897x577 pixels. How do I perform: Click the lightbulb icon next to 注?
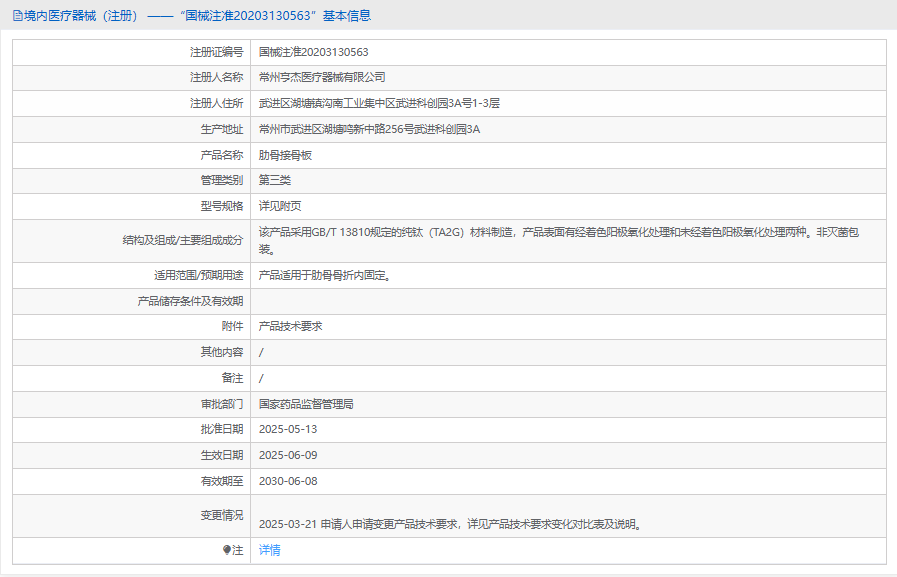pos(227,550)
